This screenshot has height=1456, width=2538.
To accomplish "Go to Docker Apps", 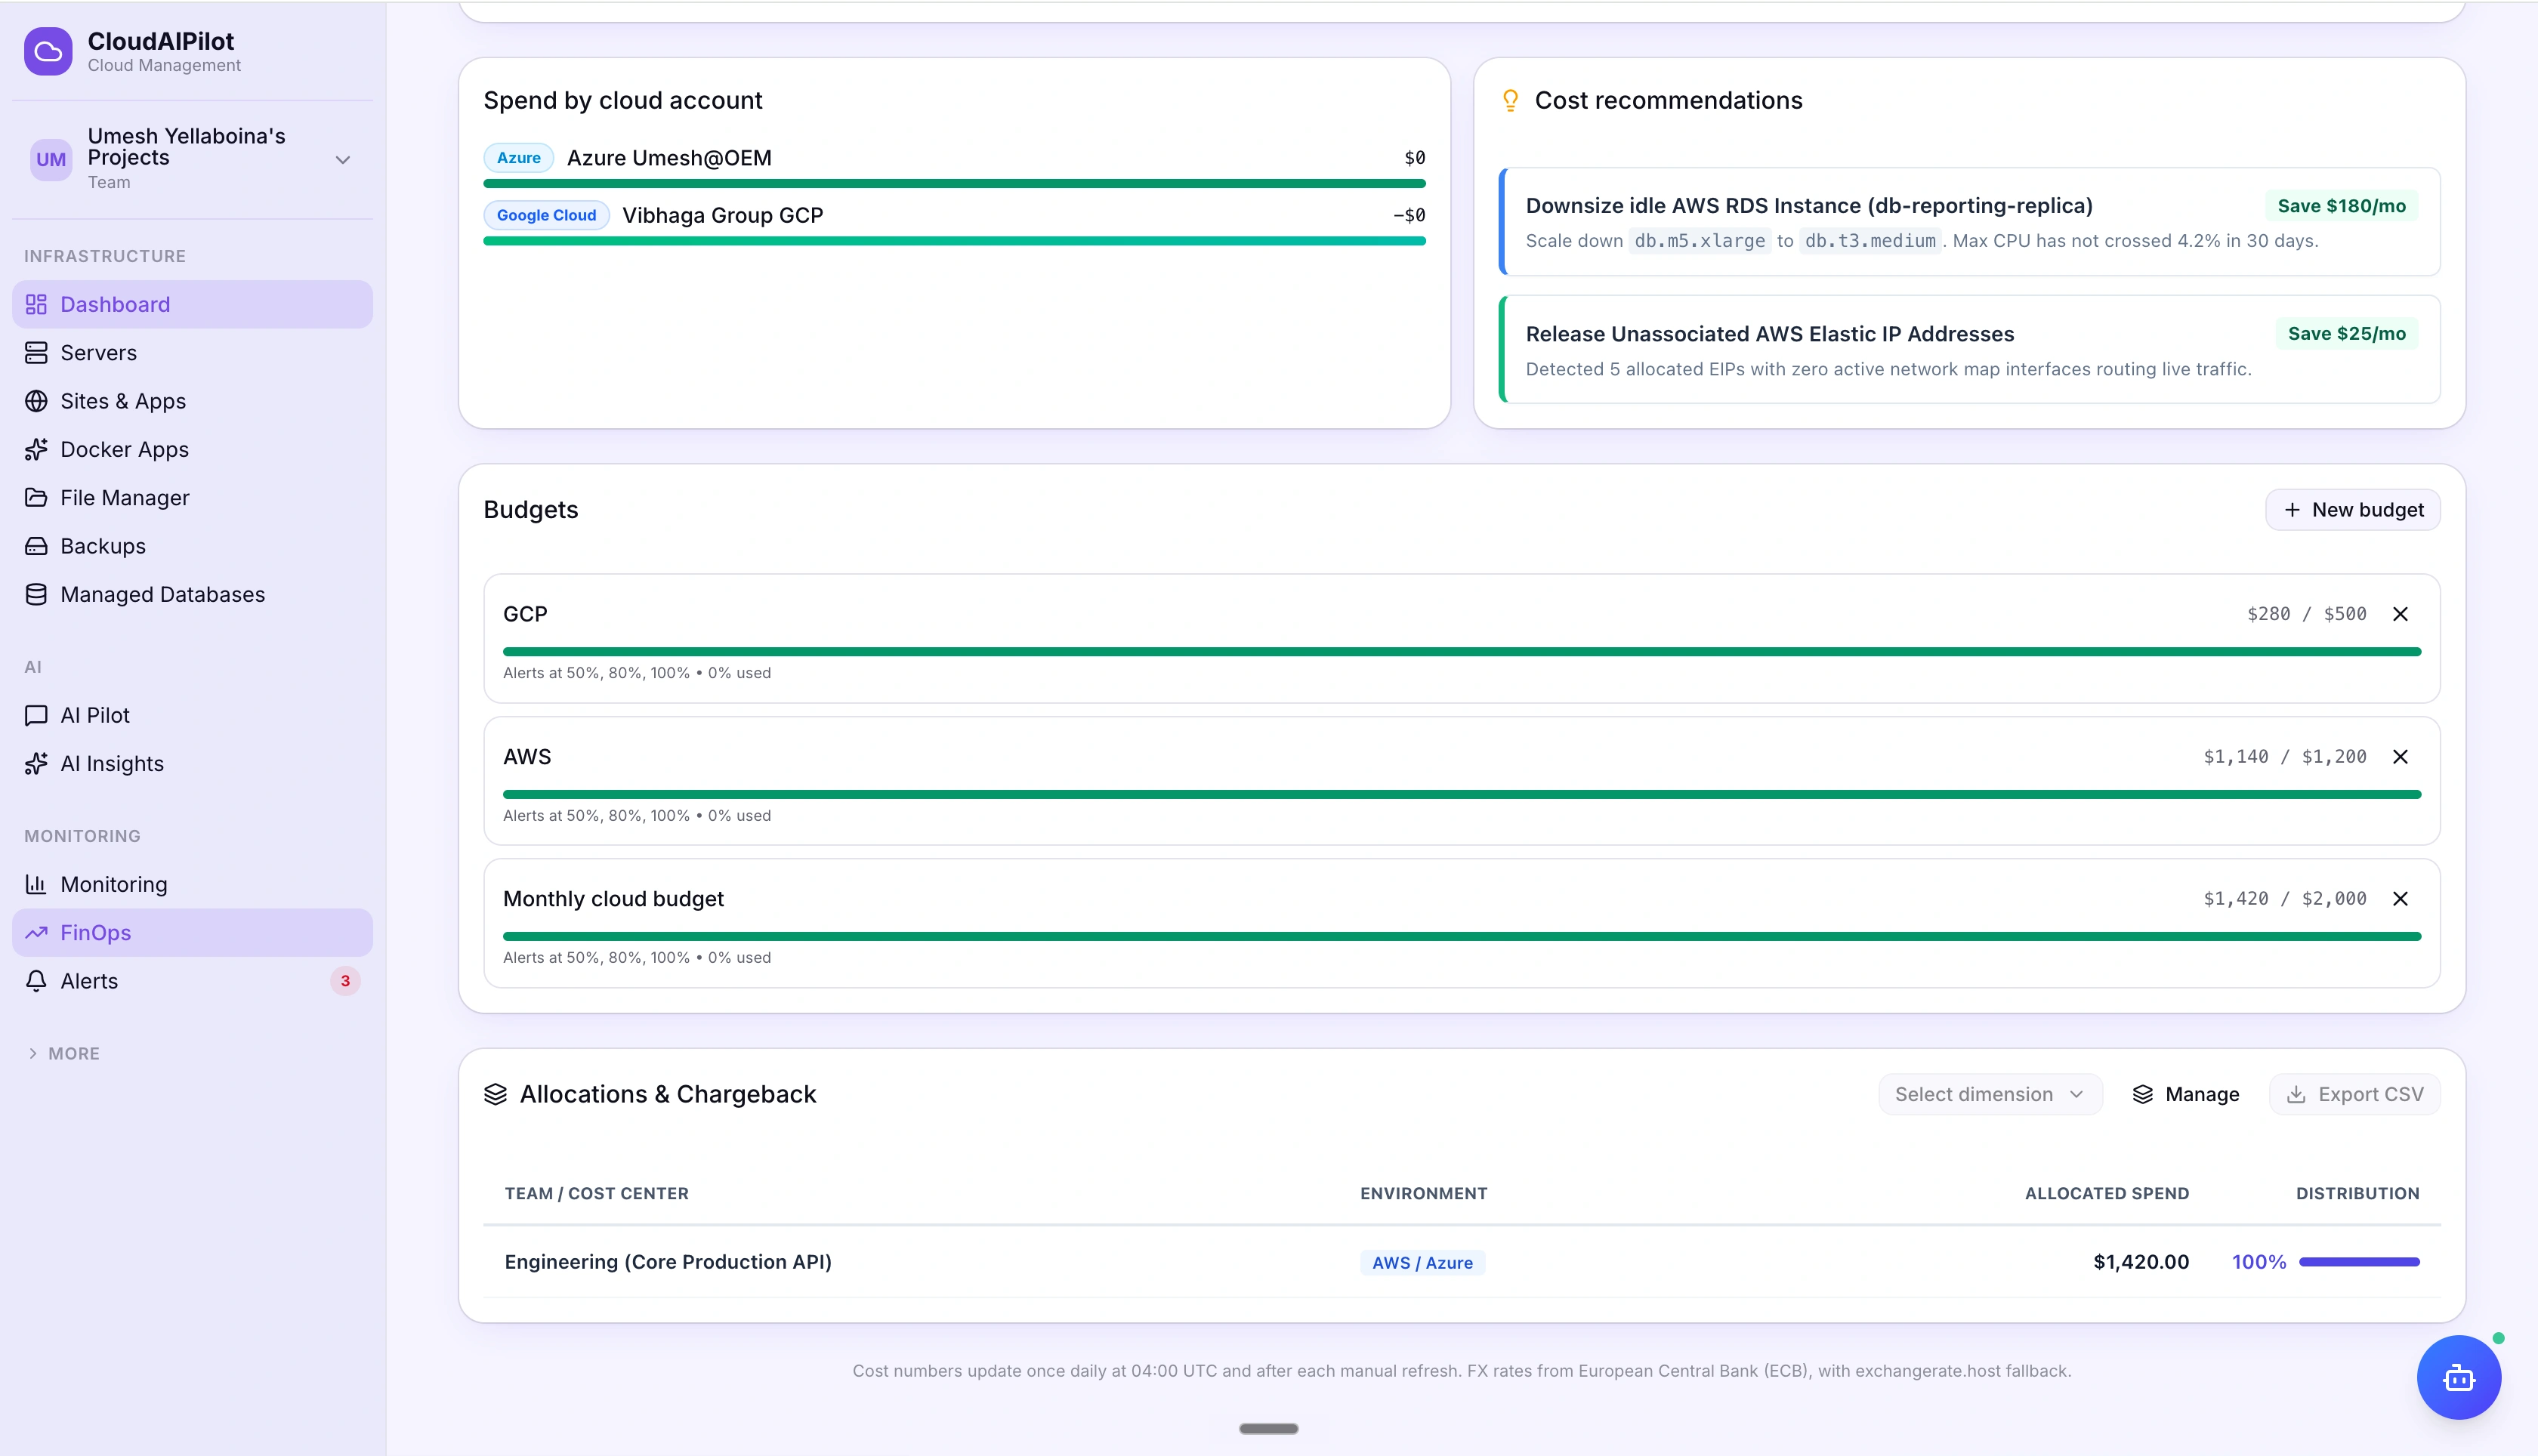I will tap(192, 449).
